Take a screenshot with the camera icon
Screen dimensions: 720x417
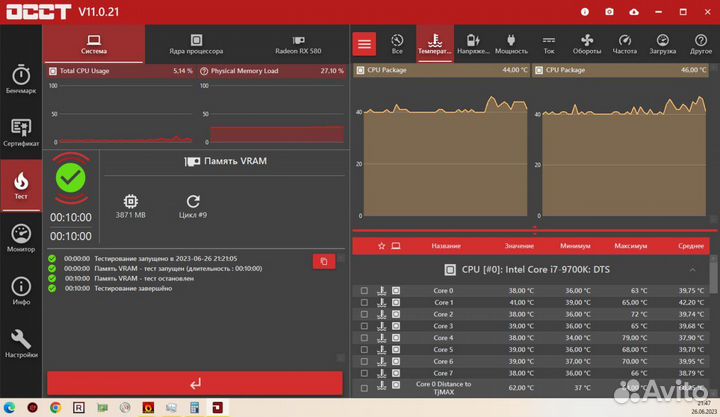coord(609,12)
